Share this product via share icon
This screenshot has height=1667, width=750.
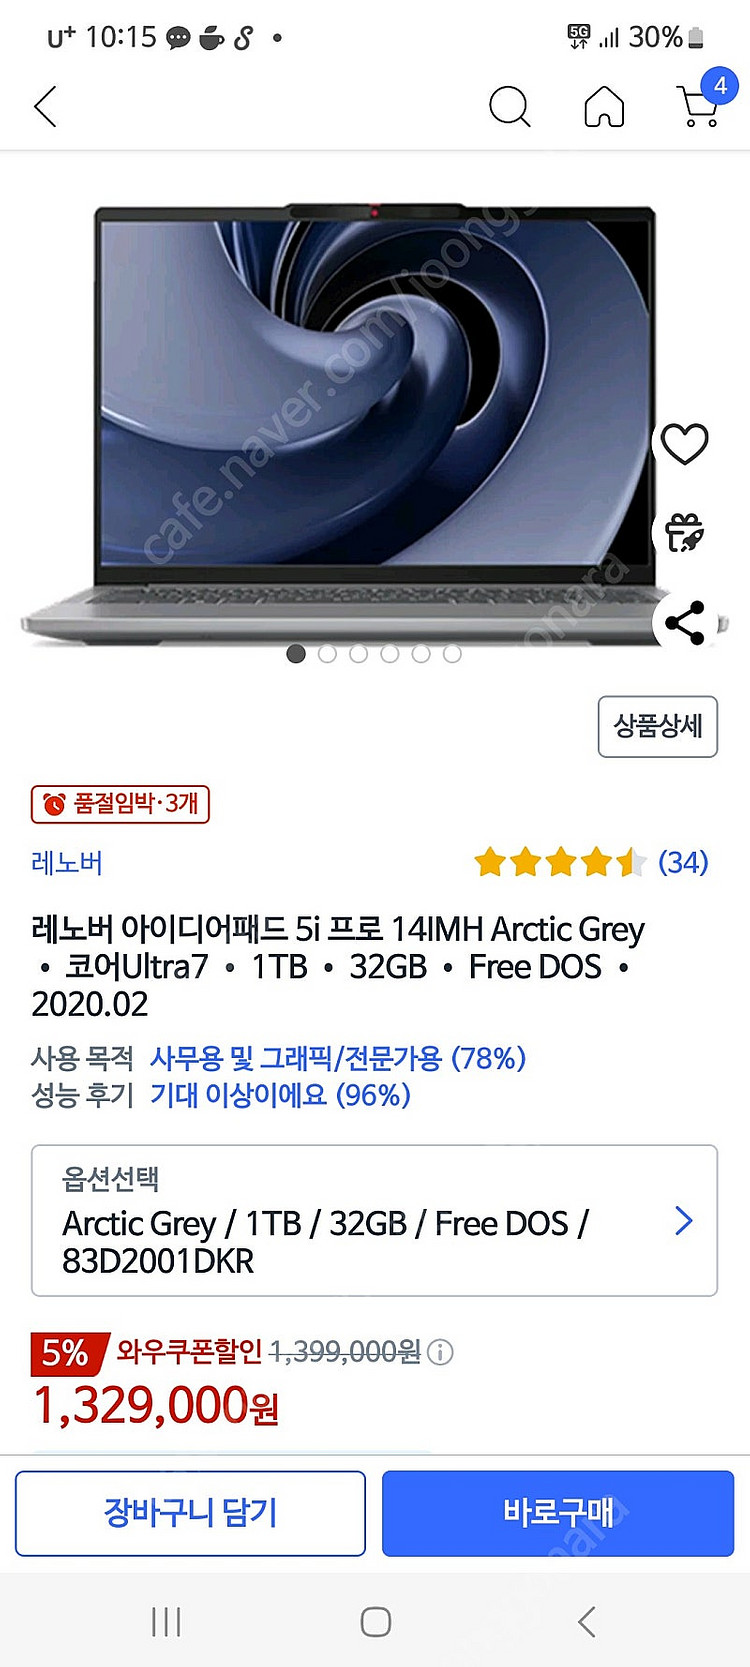[x=684, y=622]
